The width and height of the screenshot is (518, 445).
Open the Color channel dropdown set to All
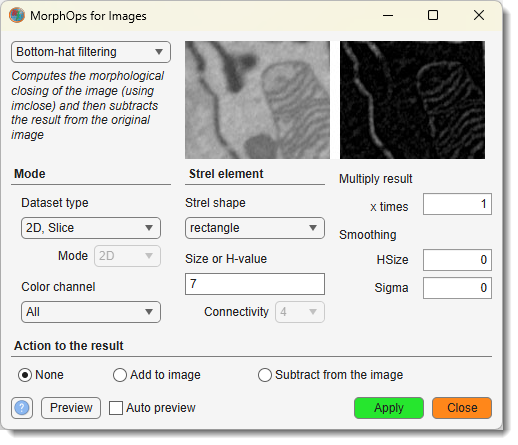[x=91, y=312]
